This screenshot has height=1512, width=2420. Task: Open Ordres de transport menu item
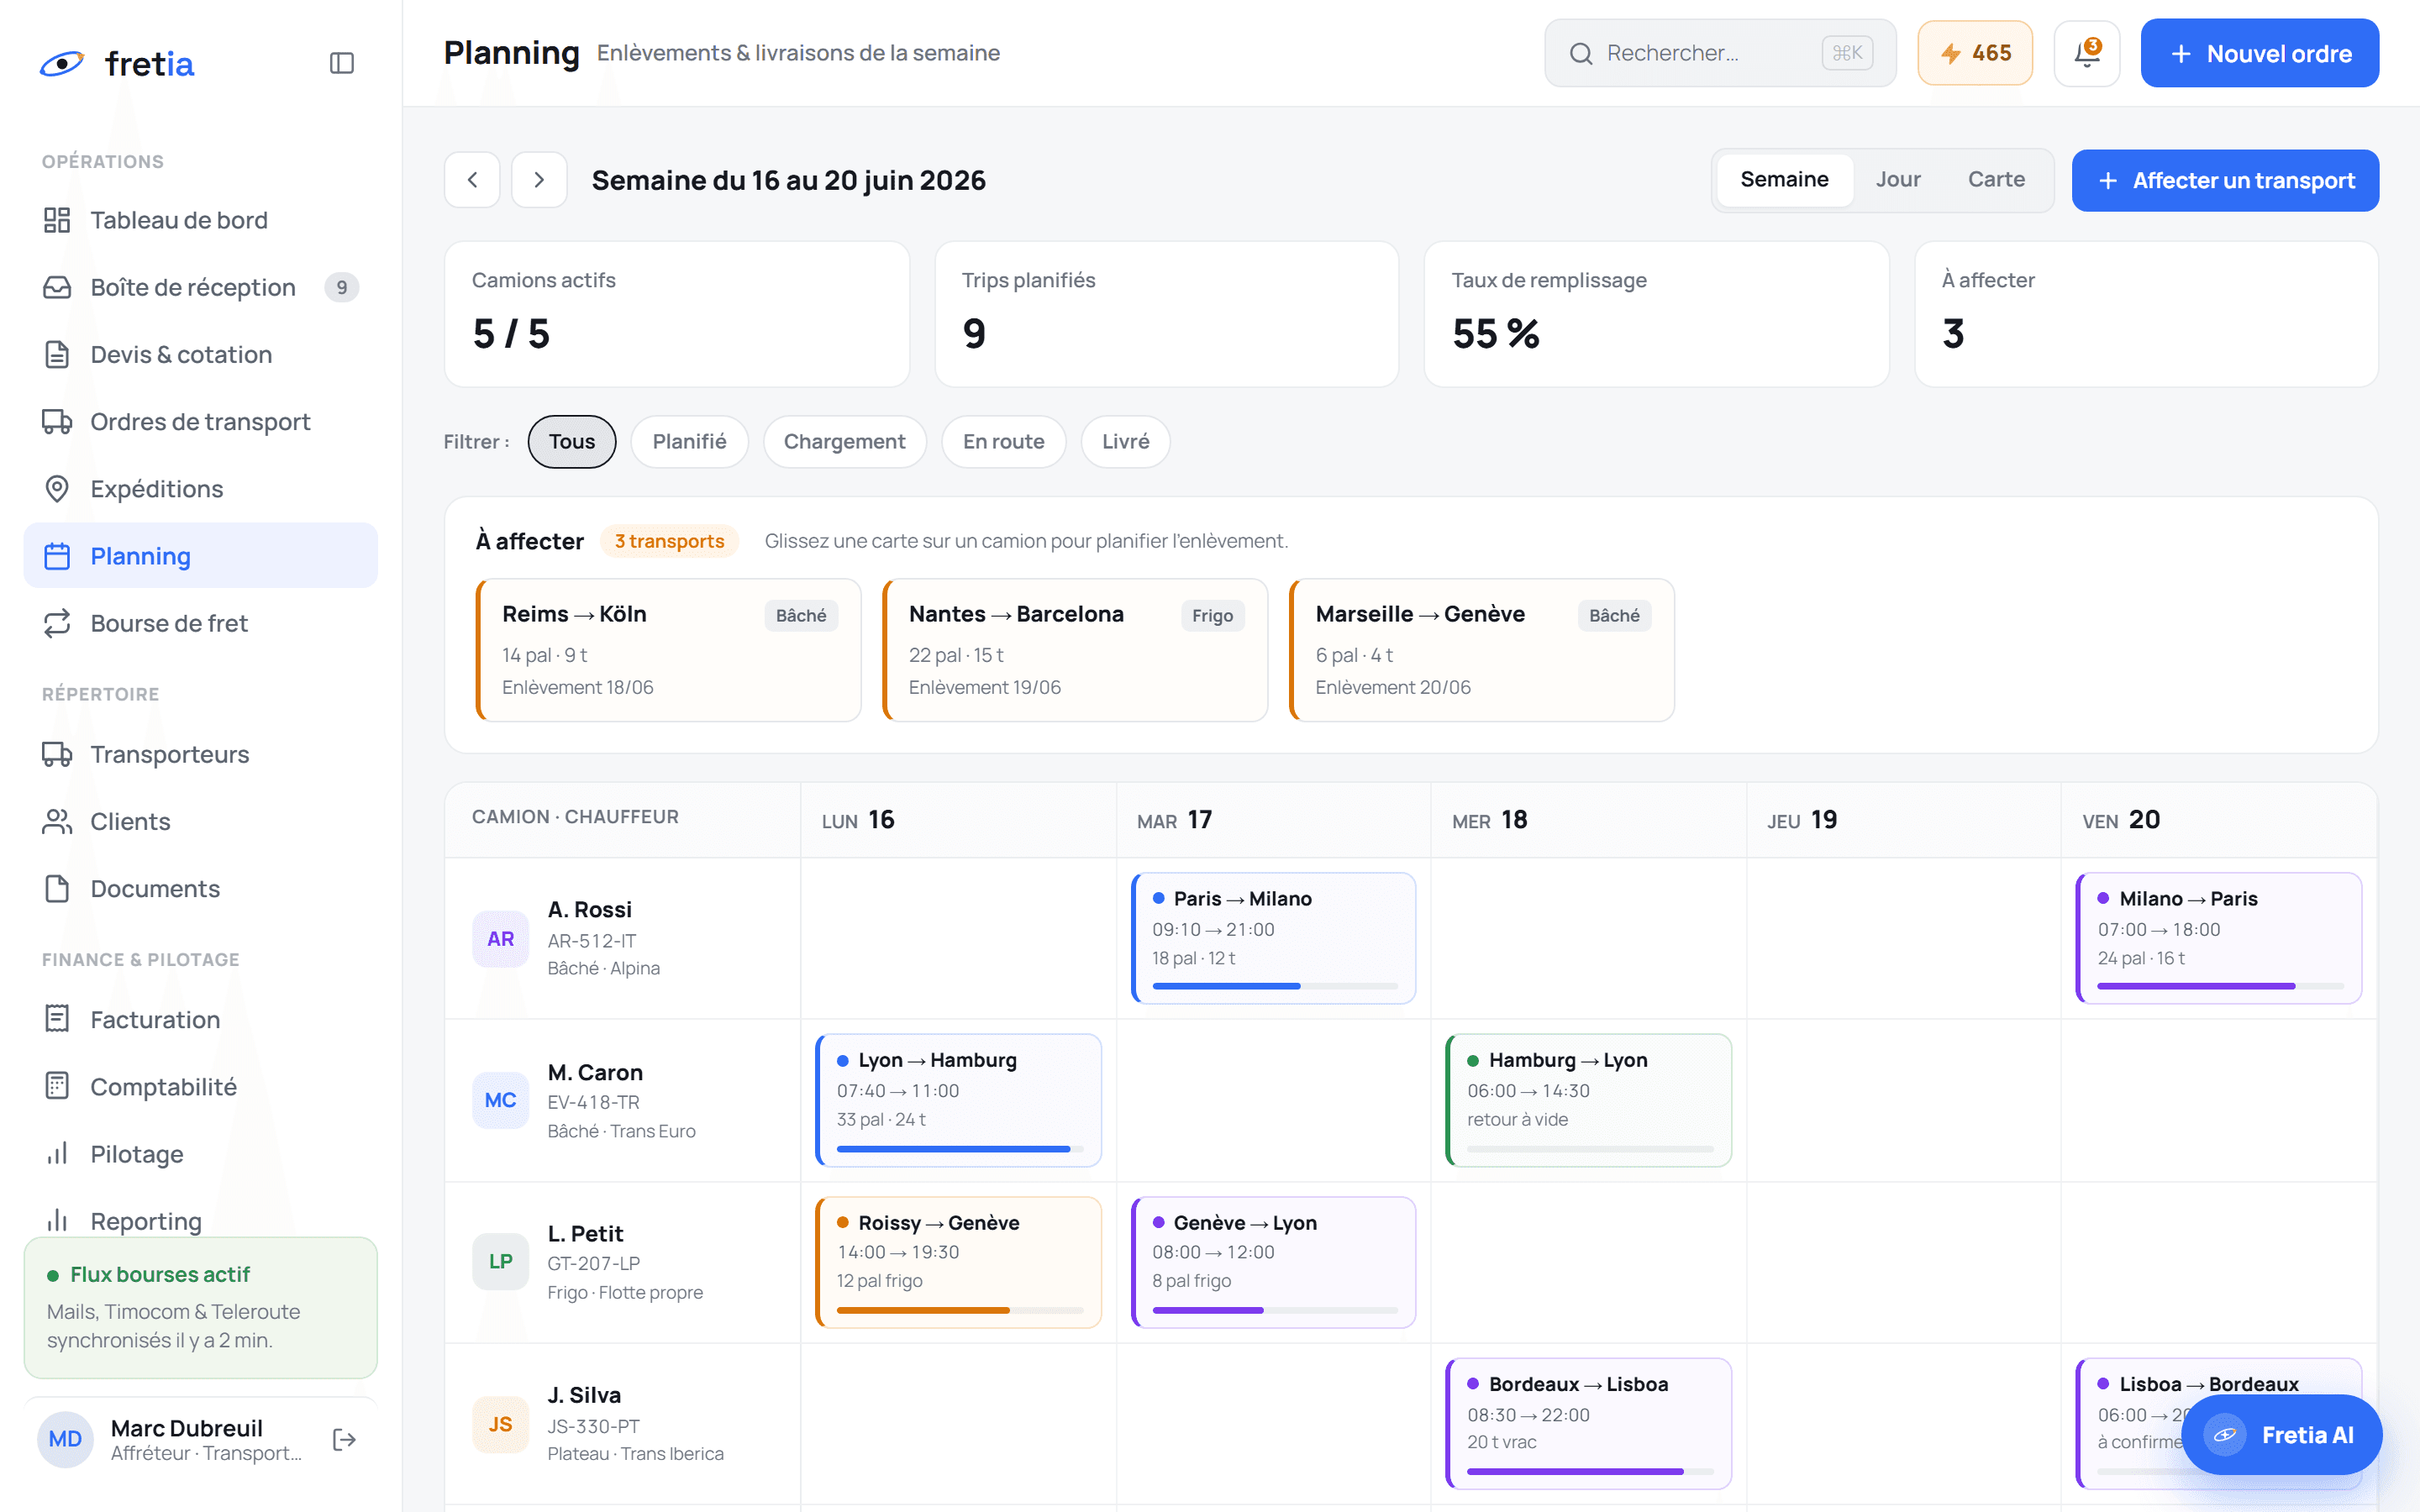201,421
